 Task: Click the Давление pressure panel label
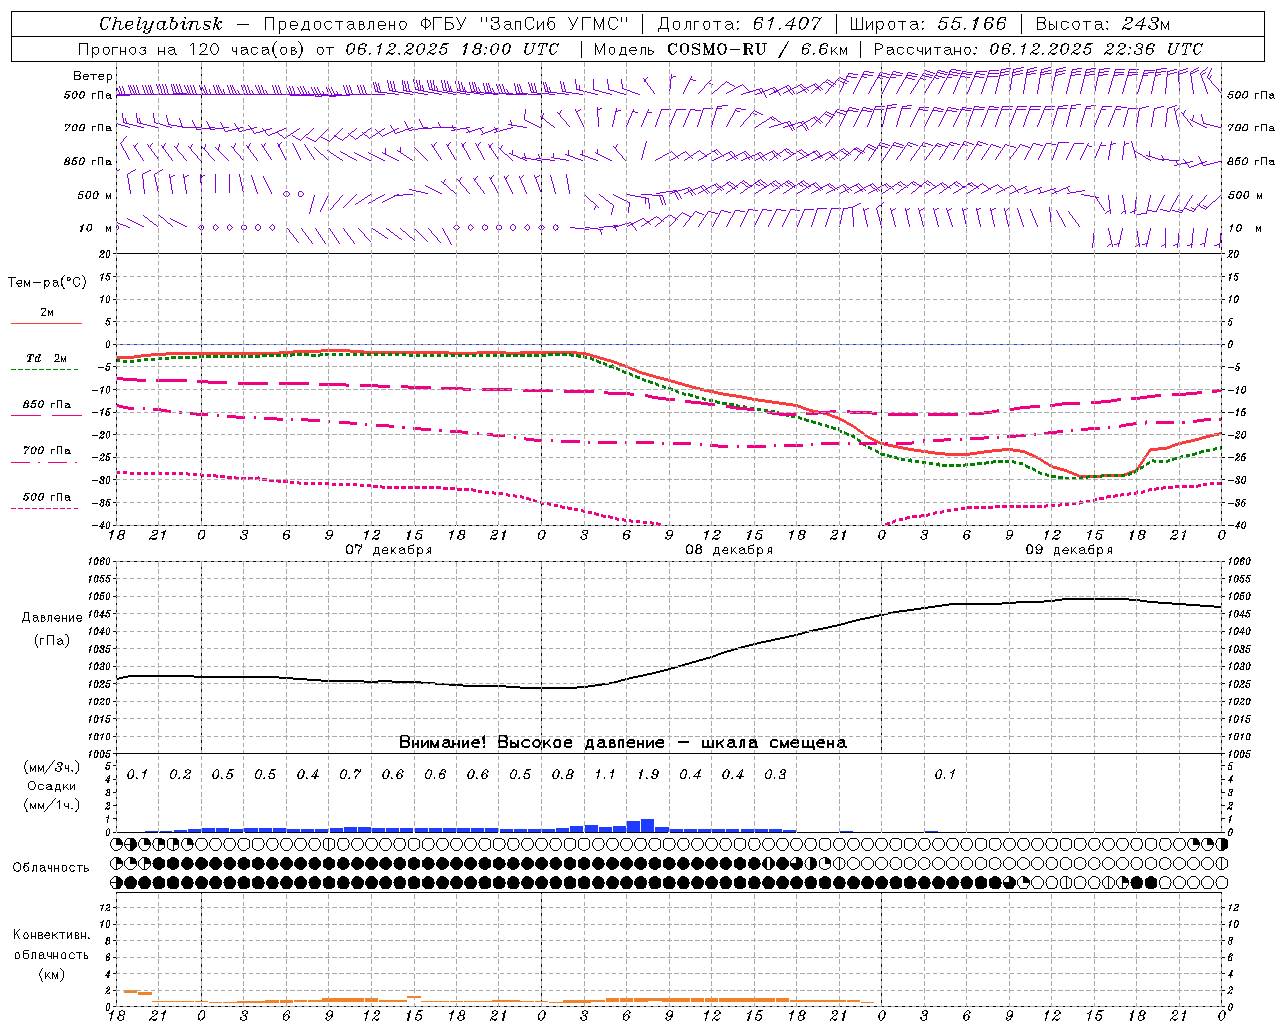coord(52,618)
